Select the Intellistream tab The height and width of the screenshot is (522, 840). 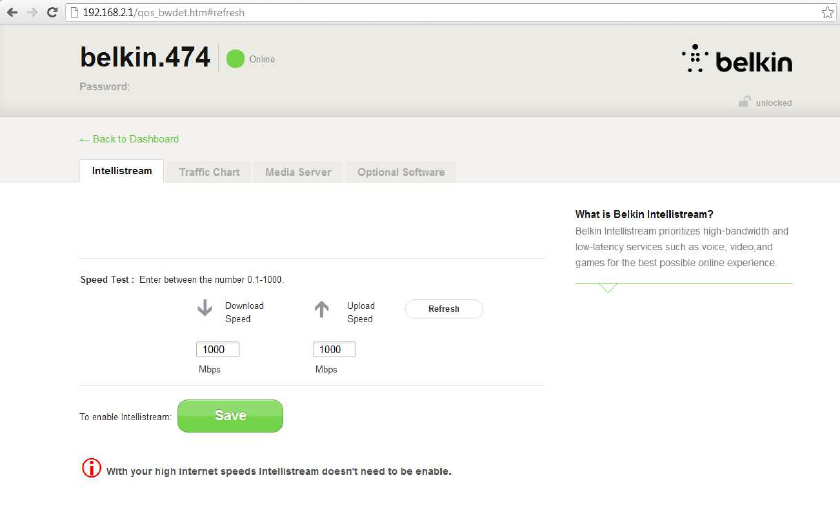point(122,171)
